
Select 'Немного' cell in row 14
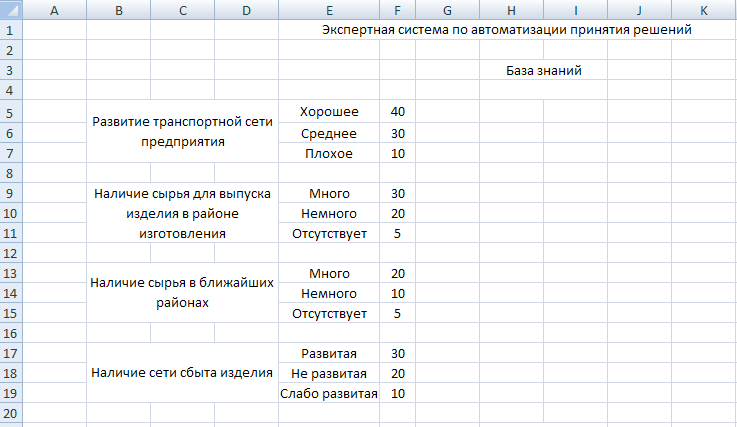pyautogui.click(x=329, y=293)
